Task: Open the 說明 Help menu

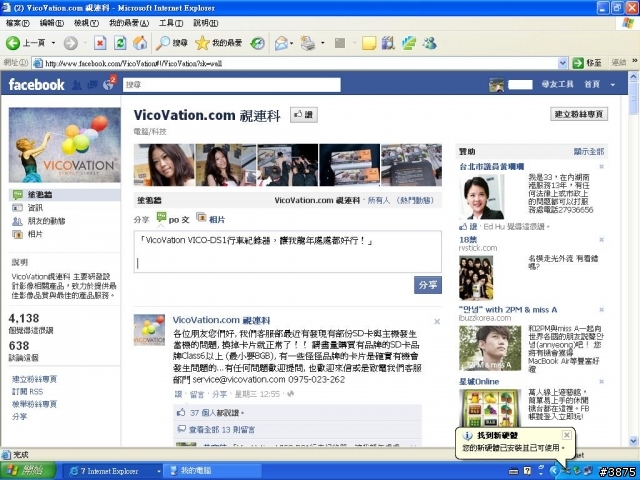Action: click(205, 23)
